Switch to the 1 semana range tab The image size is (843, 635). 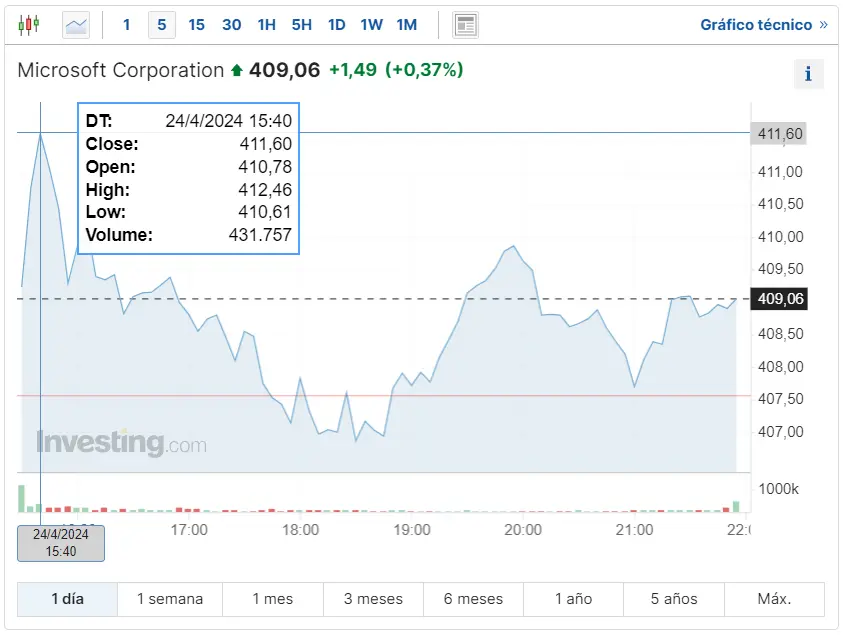pyautogui.click(x=170, y=599)
